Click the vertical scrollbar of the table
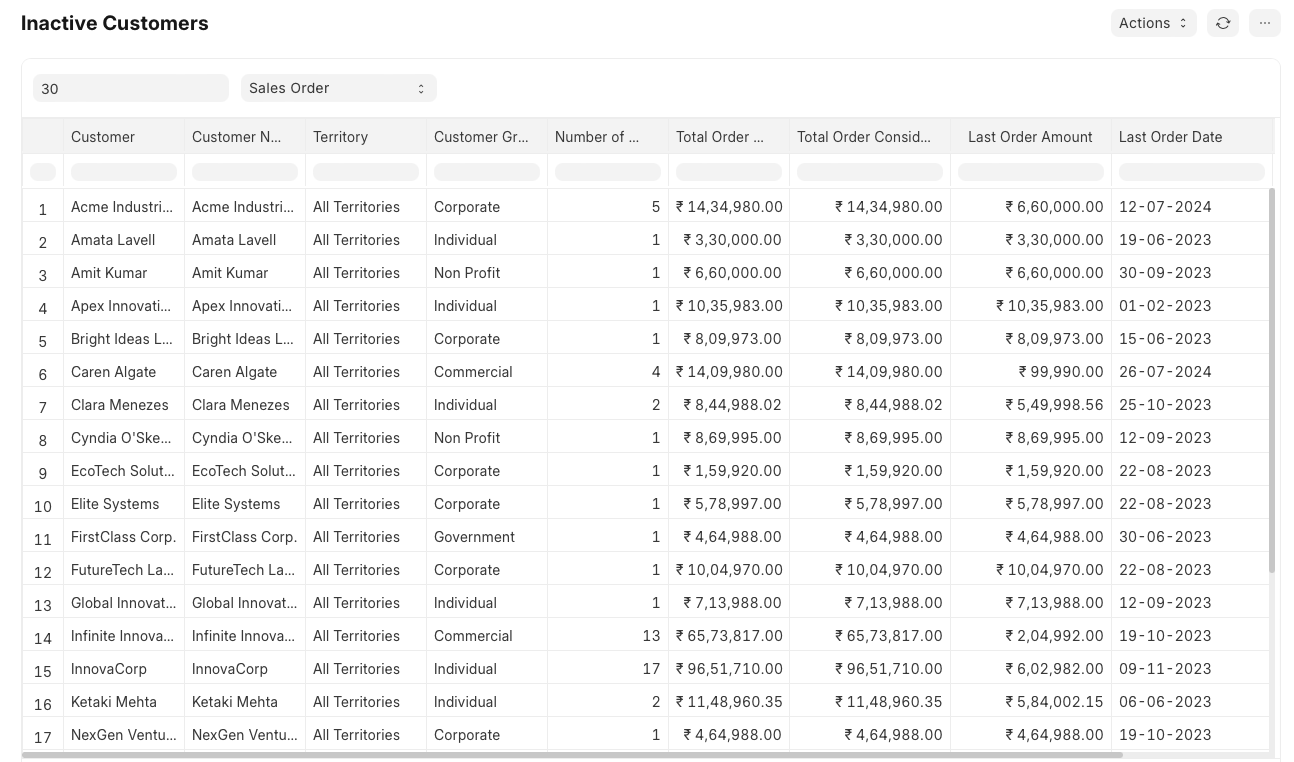The height and width of the screenshot is (762, 1294). 1272,380
